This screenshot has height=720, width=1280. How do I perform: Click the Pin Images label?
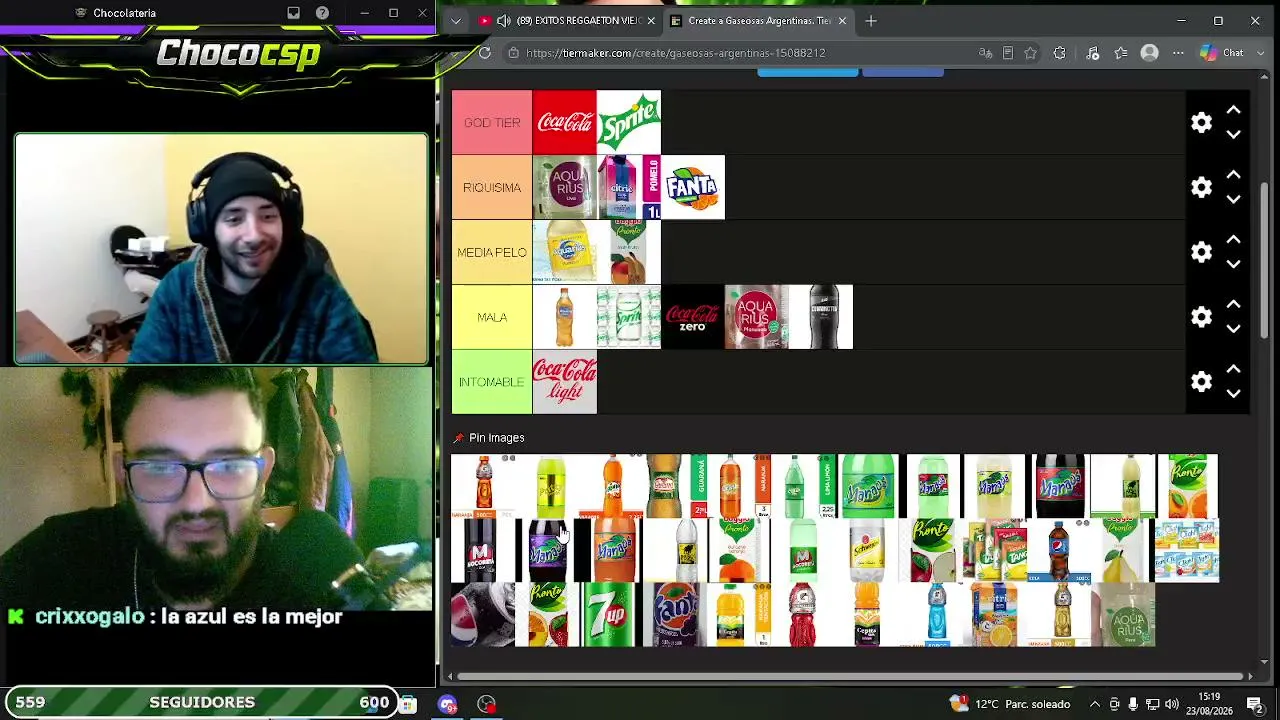497,438
